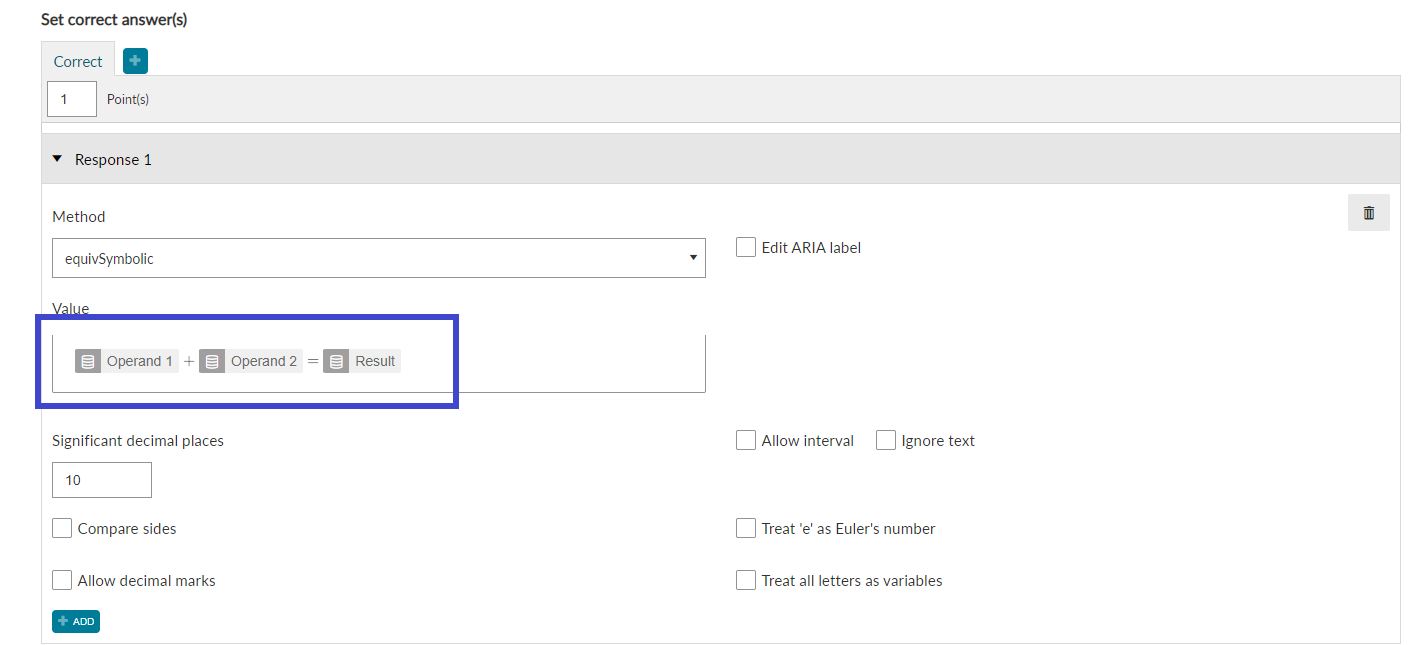Click the Result database icon

336,361
